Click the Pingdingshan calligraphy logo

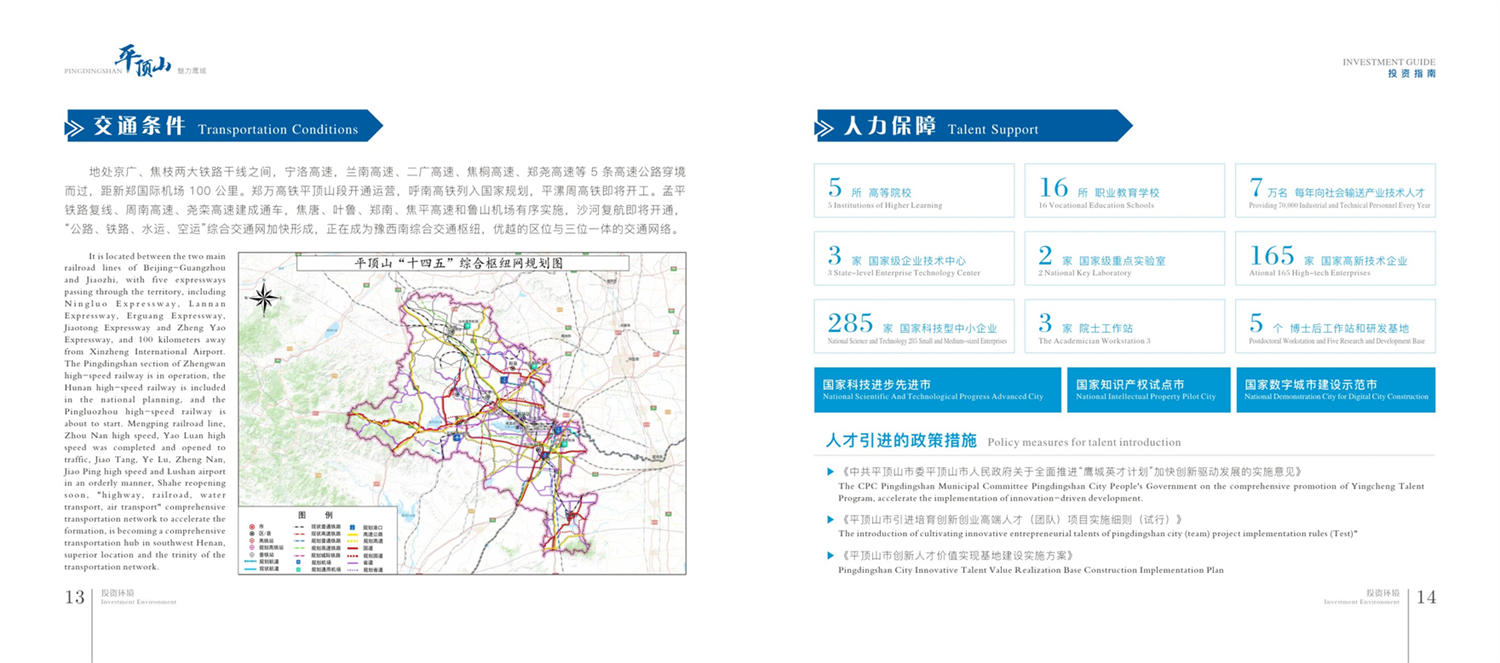[x=142, y=61]
